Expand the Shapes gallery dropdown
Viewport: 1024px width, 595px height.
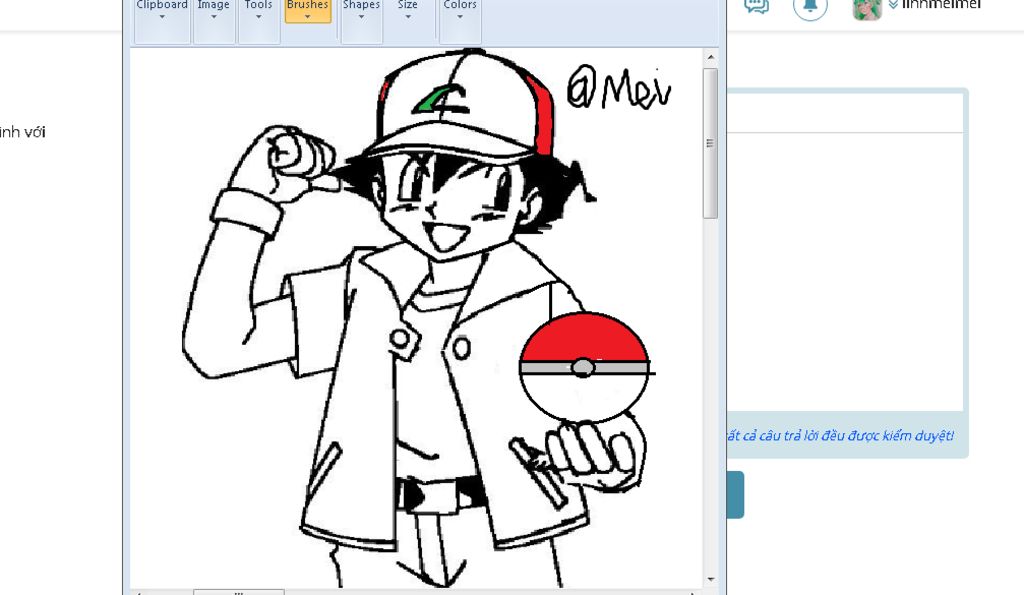click(361, 20)
